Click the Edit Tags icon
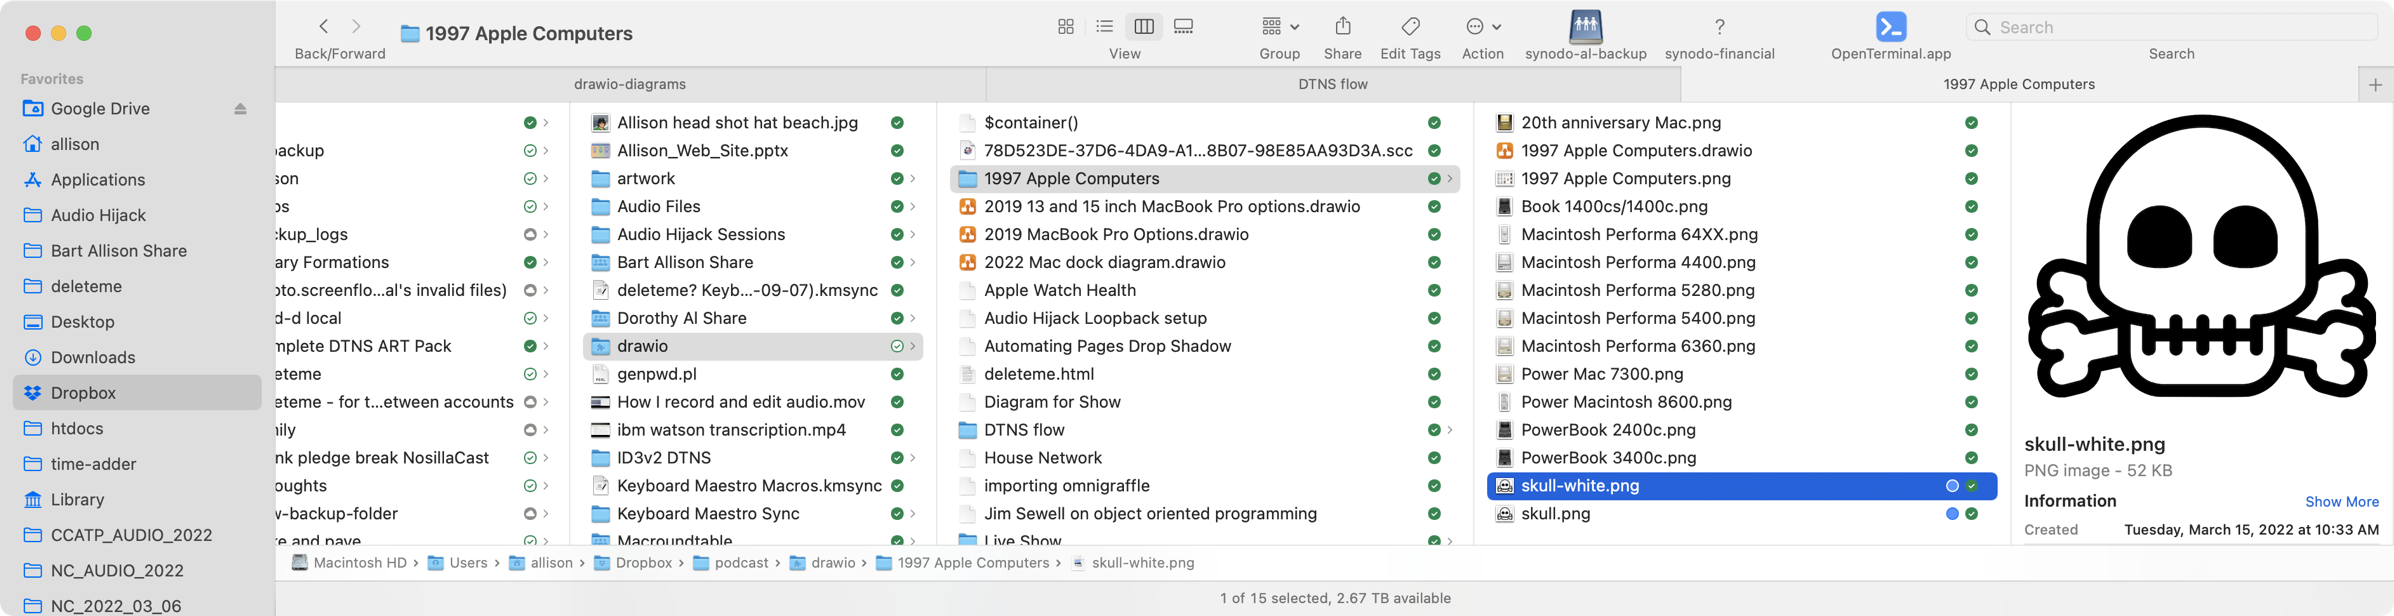This screenshot has height=616, width=2394. [x=1410, y=27]
